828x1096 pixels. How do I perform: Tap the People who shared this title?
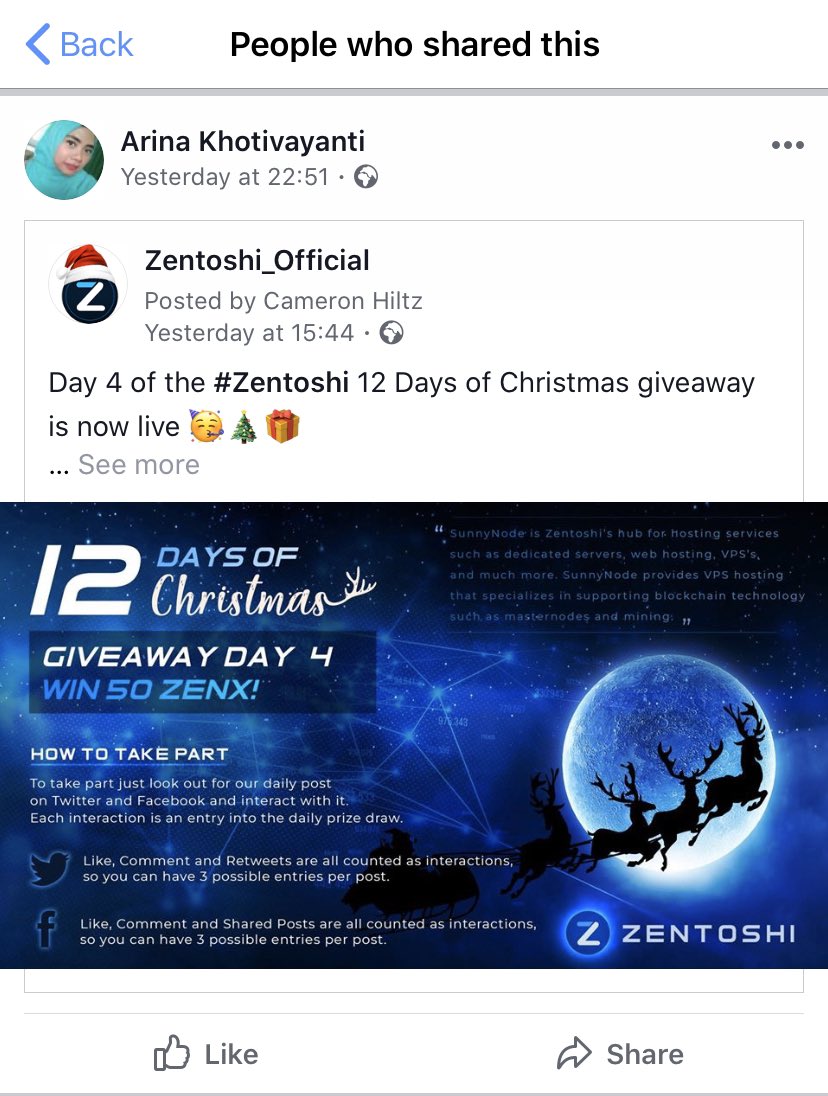click(x=414, y=45)
